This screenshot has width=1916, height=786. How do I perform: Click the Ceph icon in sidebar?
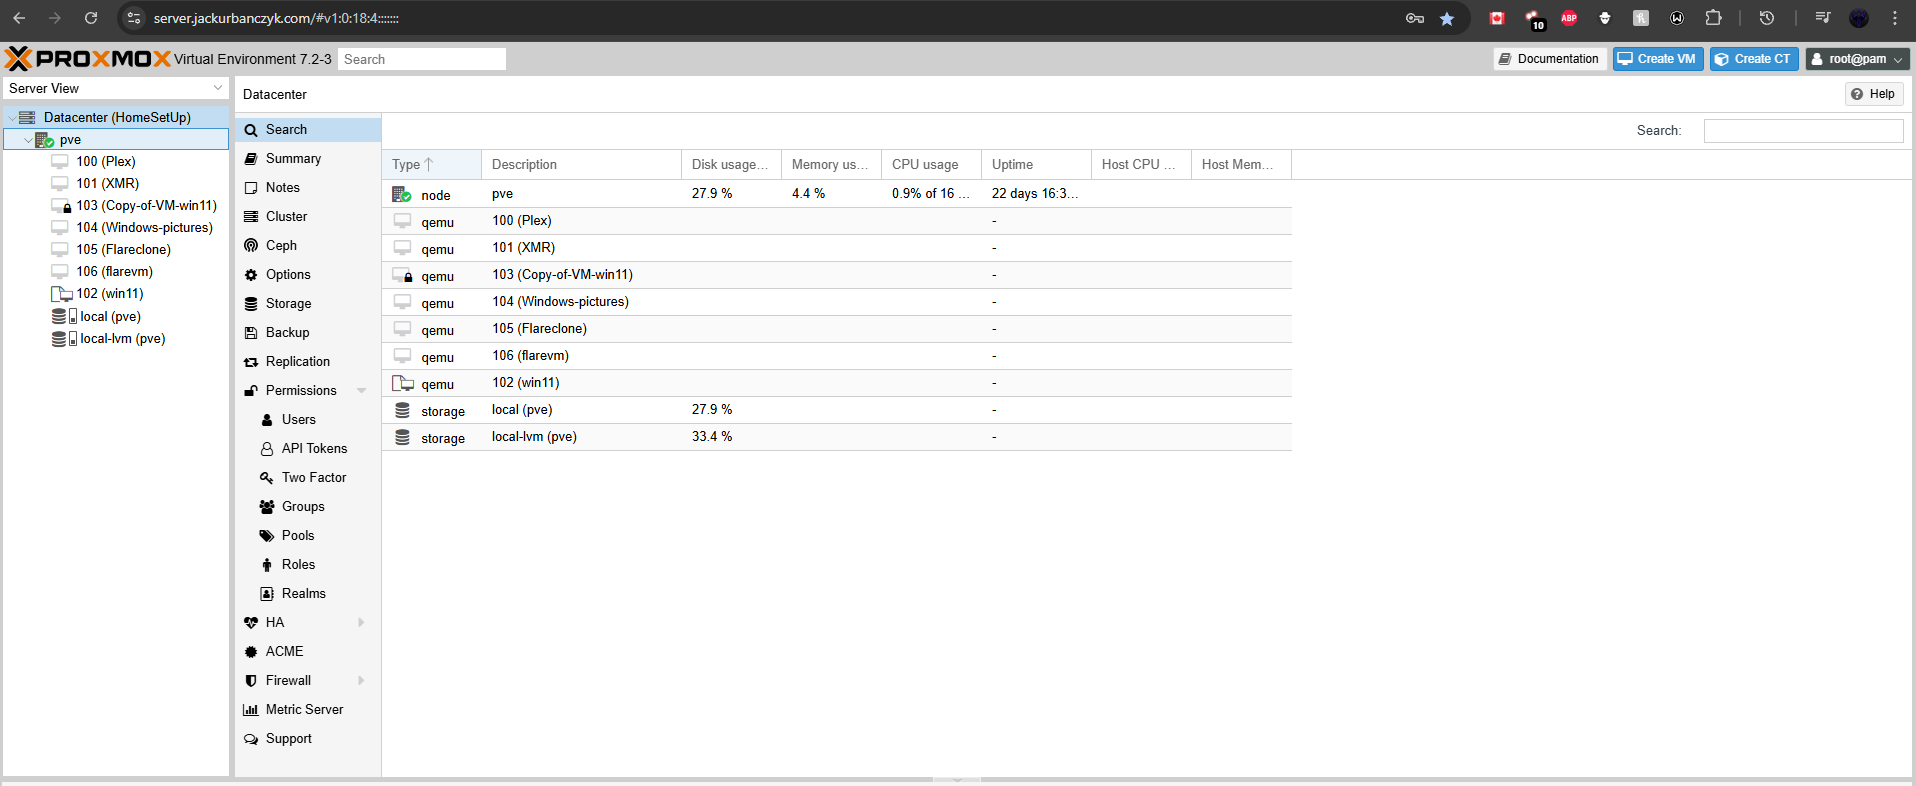[x=251, y=246]
